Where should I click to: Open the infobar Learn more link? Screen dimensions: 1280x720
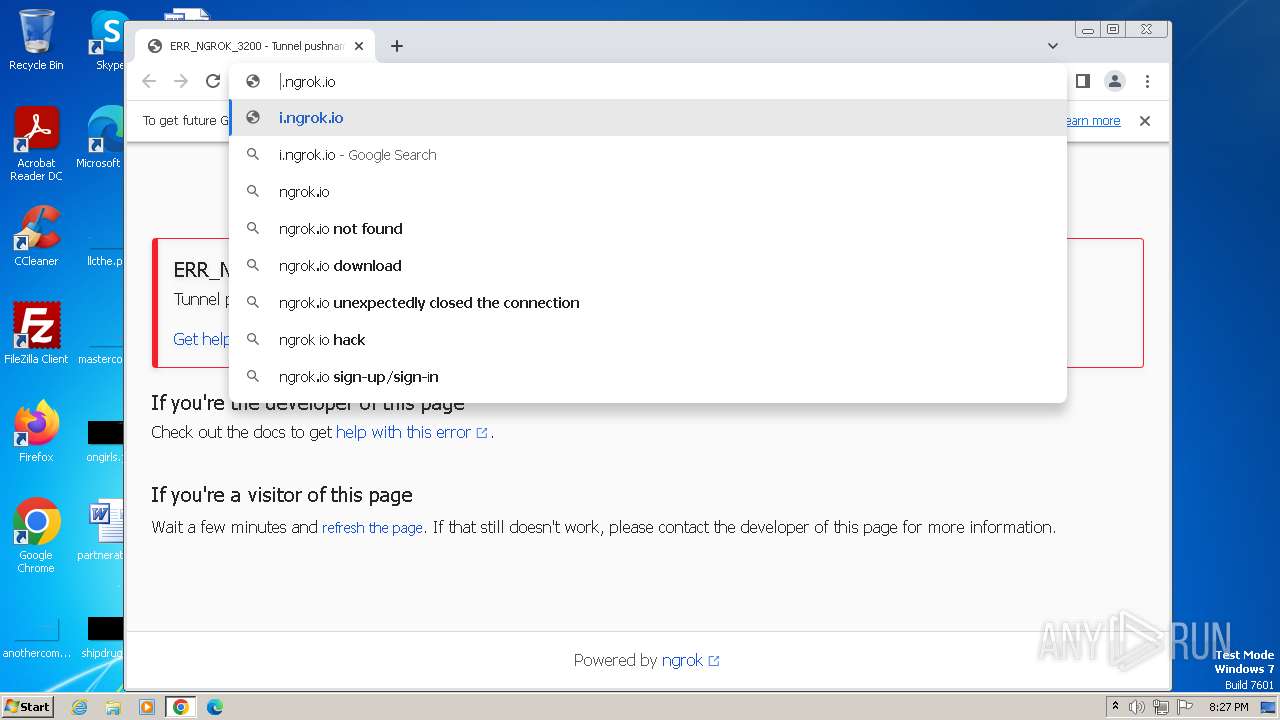(1093, 121)
